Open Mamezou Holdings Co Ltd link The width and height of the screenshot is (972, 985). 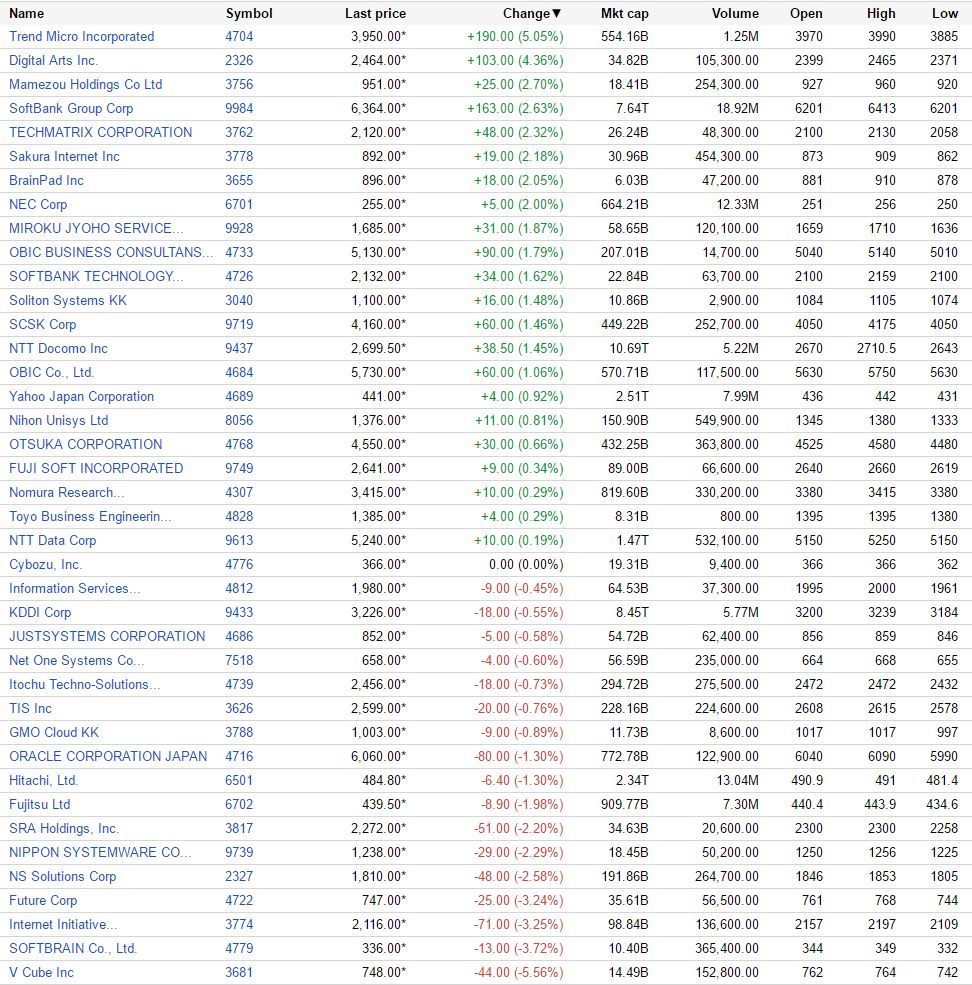click(x=85, y=84)
